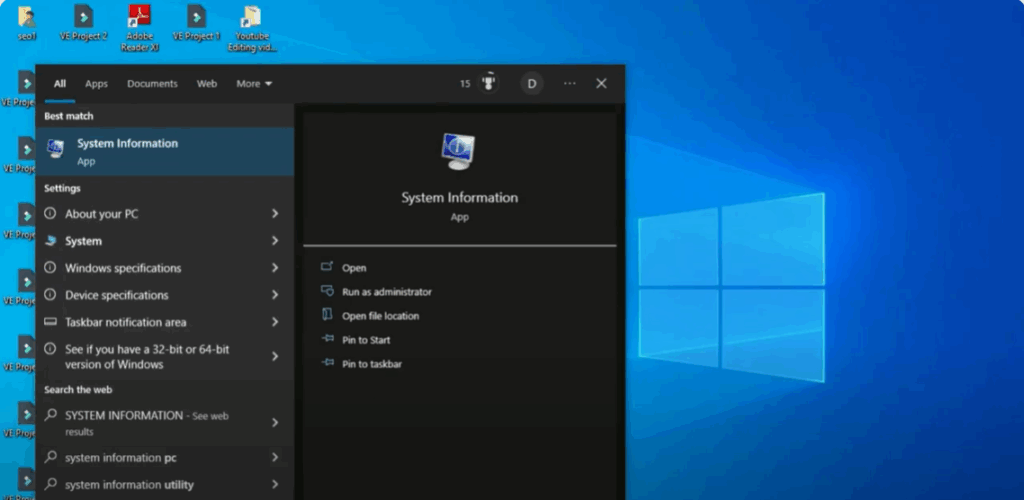This screenshot has height=500, width=1024.
Task: Switch to the Apps search tab
Action: click(96, 84)
